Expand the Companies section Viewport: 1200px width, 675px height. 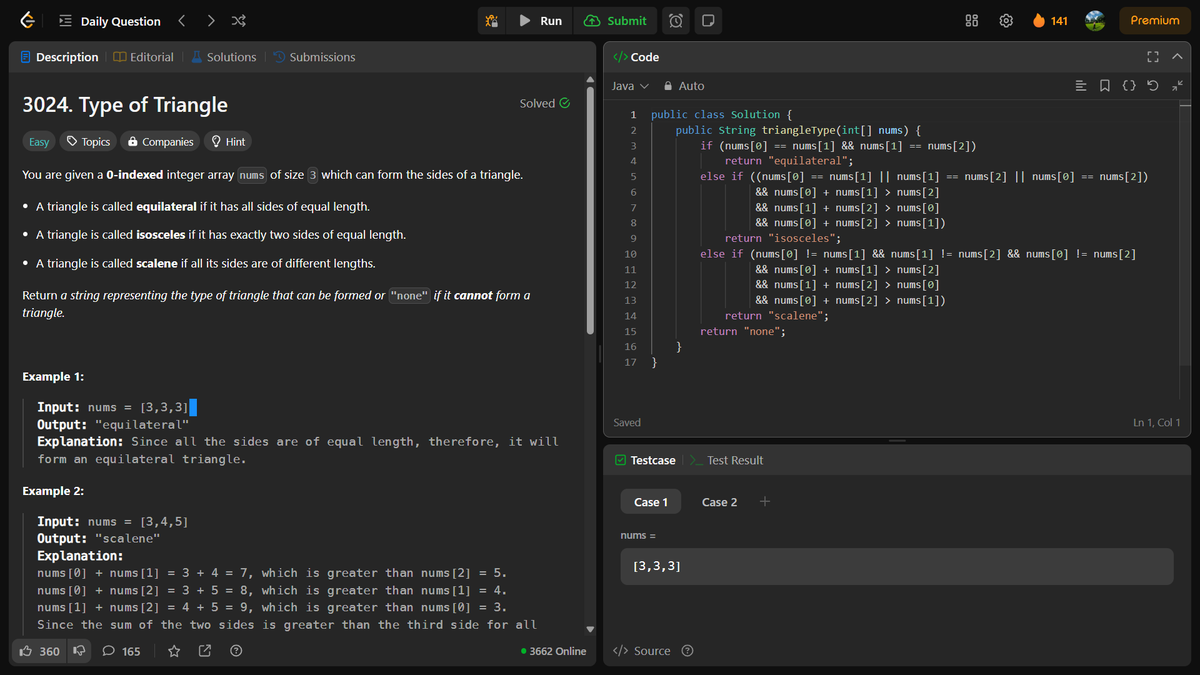(x=159, y=141)
